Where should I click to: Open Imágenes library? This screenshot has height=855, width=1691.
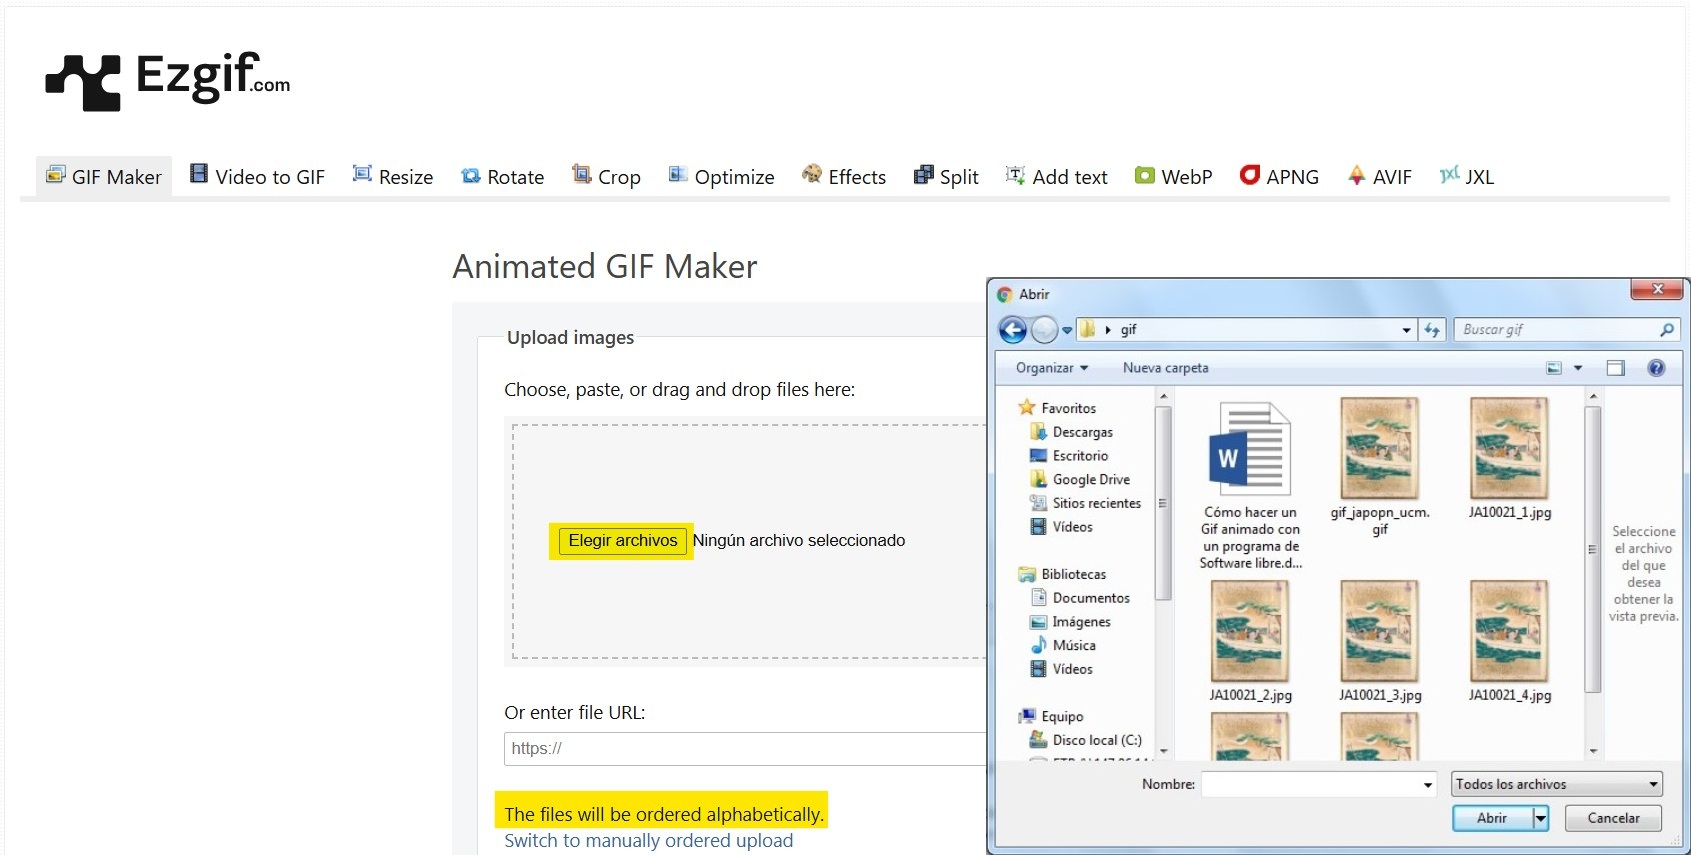pyautogui.click(x=1071, y=622)
